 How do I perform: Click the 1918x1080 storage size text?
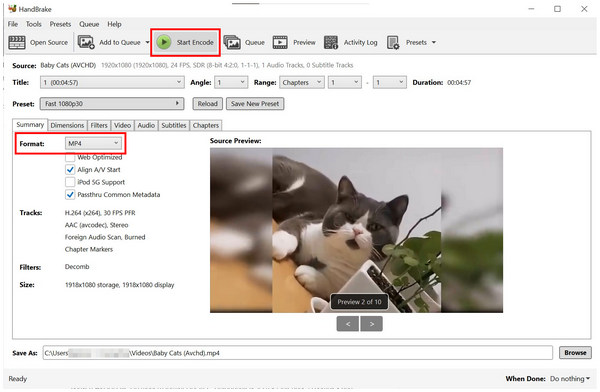(x=119, y=285)
